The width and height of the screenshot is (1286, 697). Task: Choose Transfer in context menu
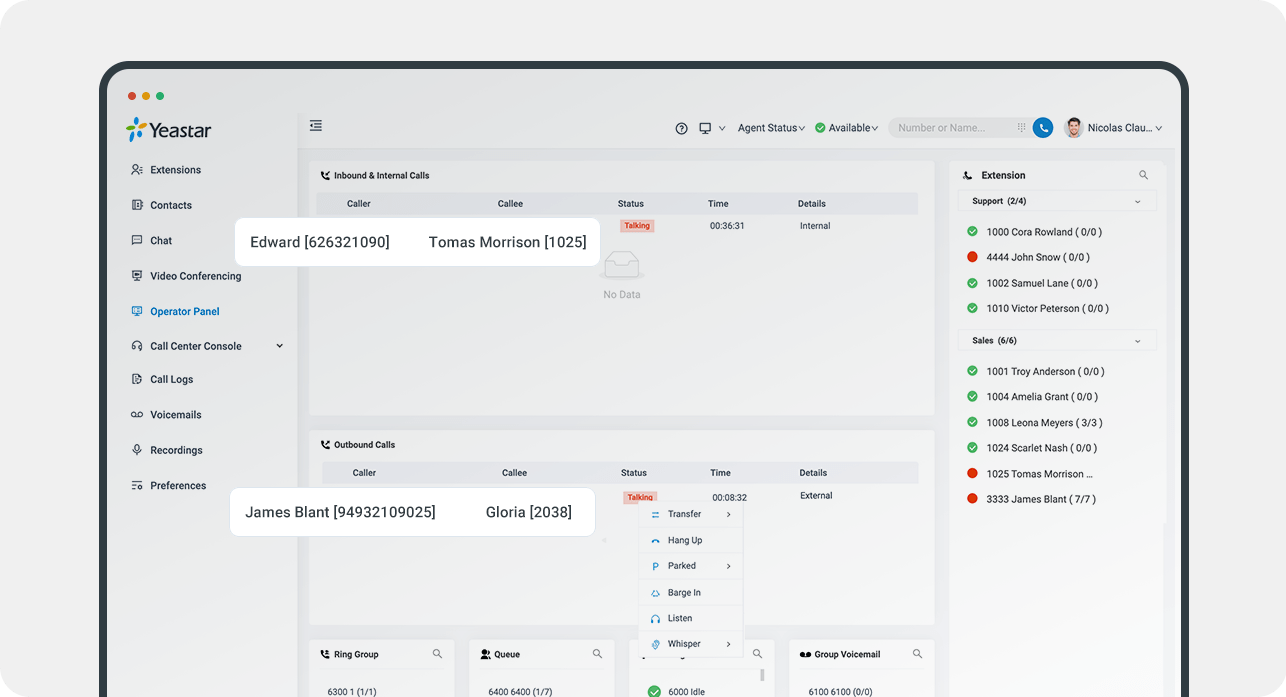[691, 515]
